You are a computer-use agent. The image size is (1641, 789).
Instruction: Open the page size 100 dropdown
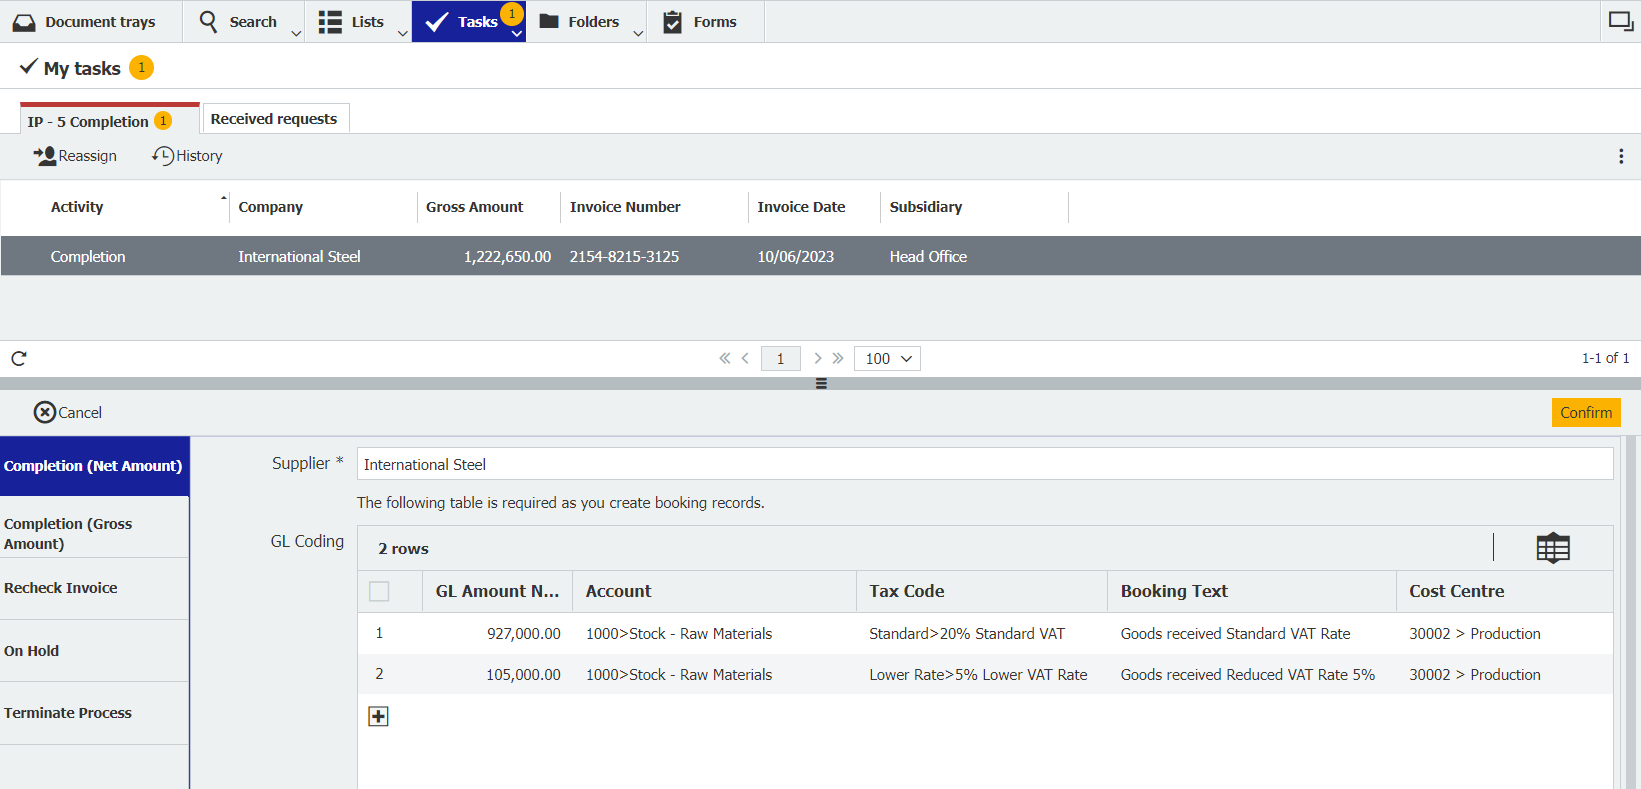click(887, 358)
